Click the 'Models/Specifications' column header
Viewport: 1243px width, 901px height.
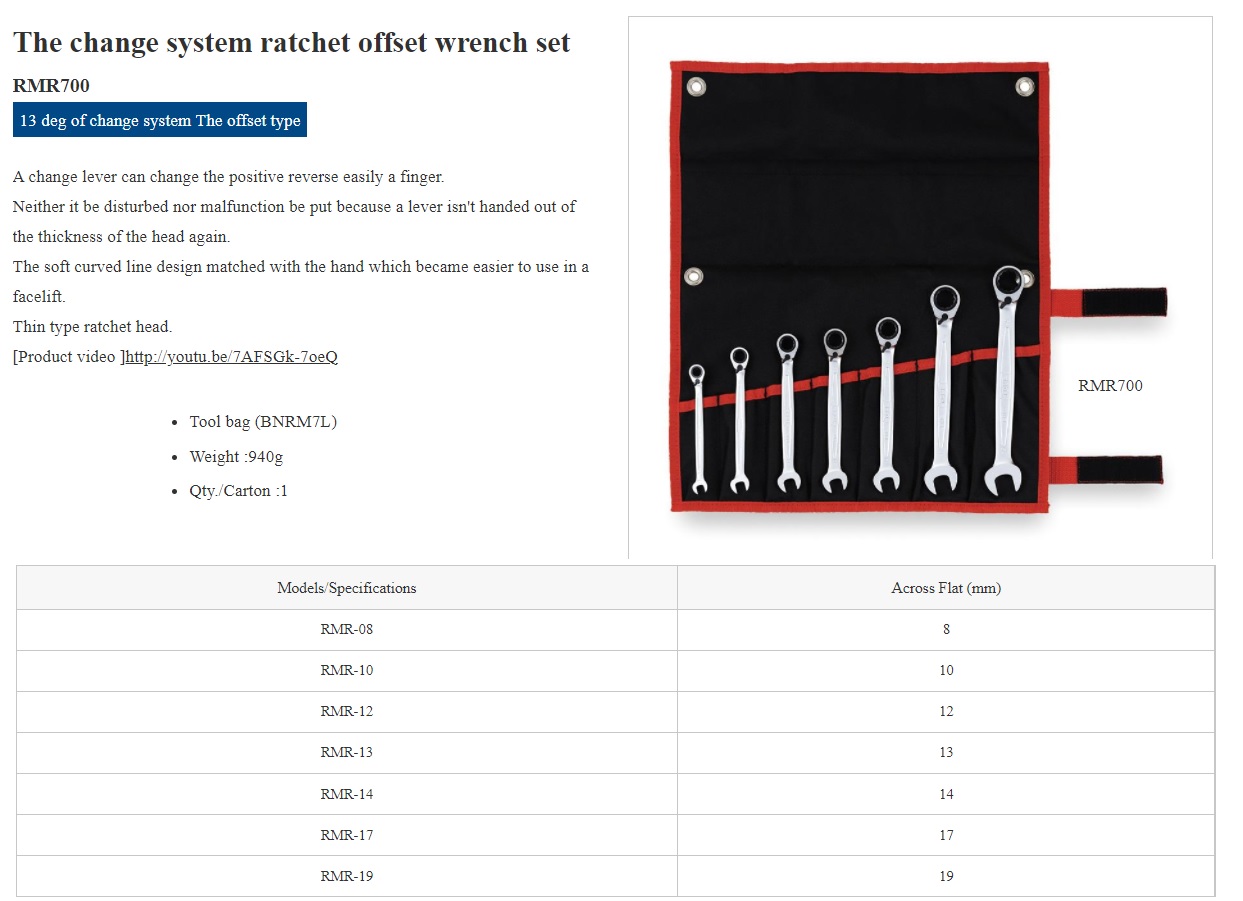tap(347, 588)
